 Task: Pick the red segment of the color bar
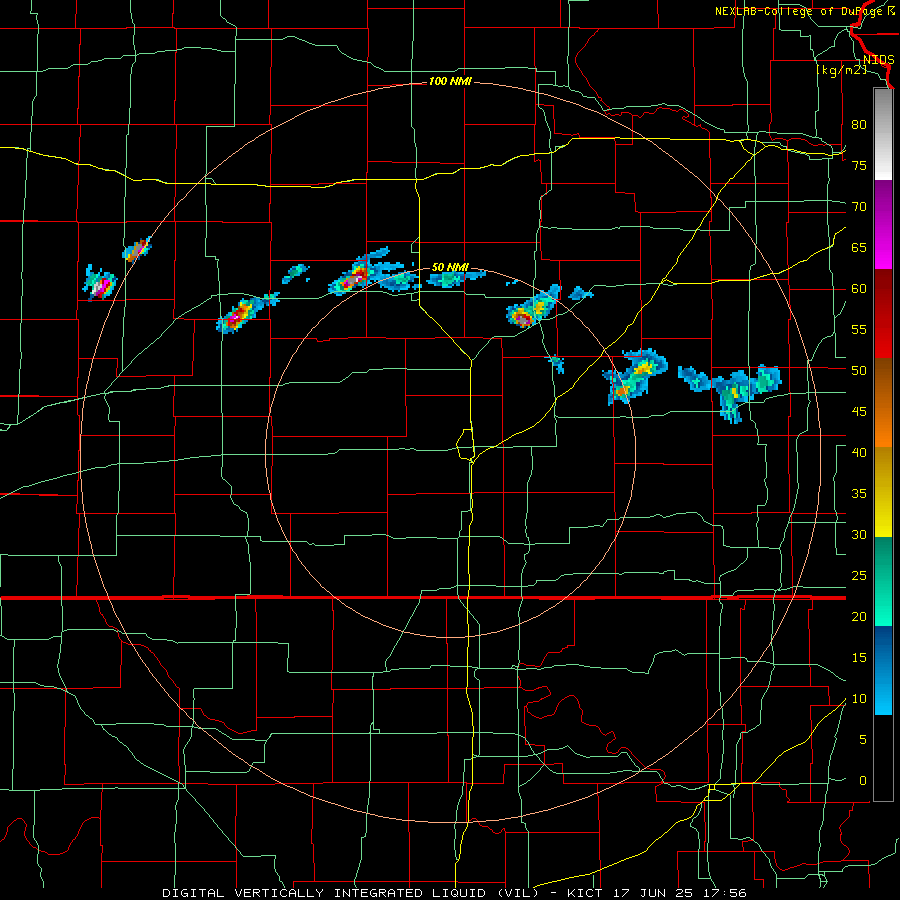(x=883, y=313)
